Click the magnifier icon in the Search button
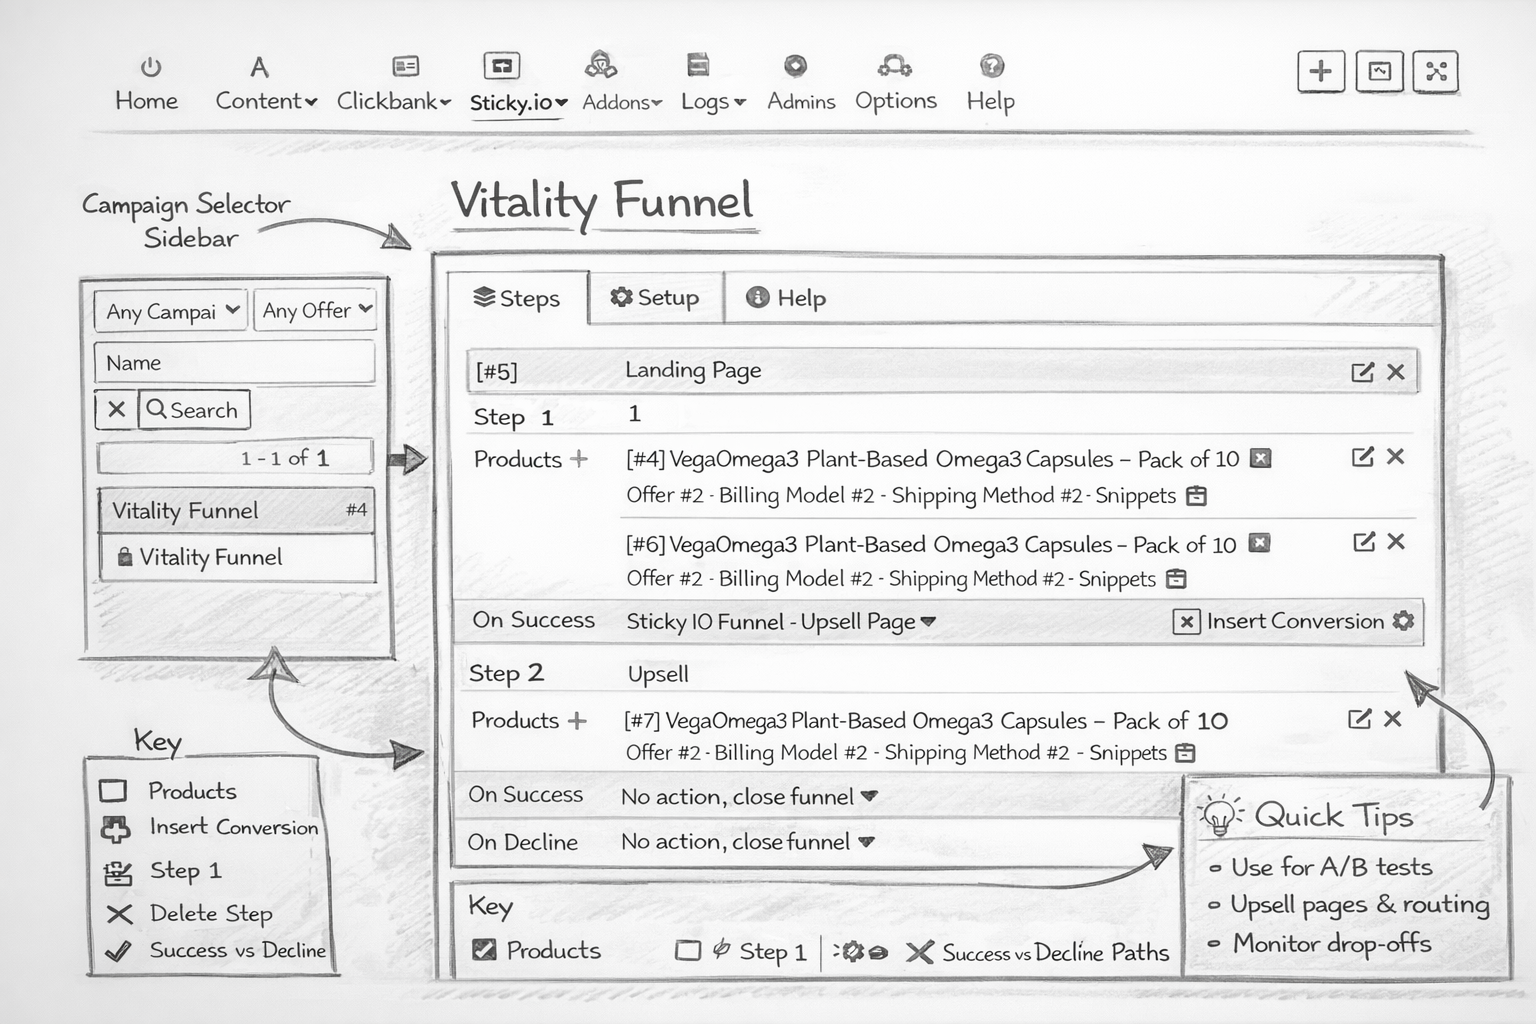 coord(157,410)
